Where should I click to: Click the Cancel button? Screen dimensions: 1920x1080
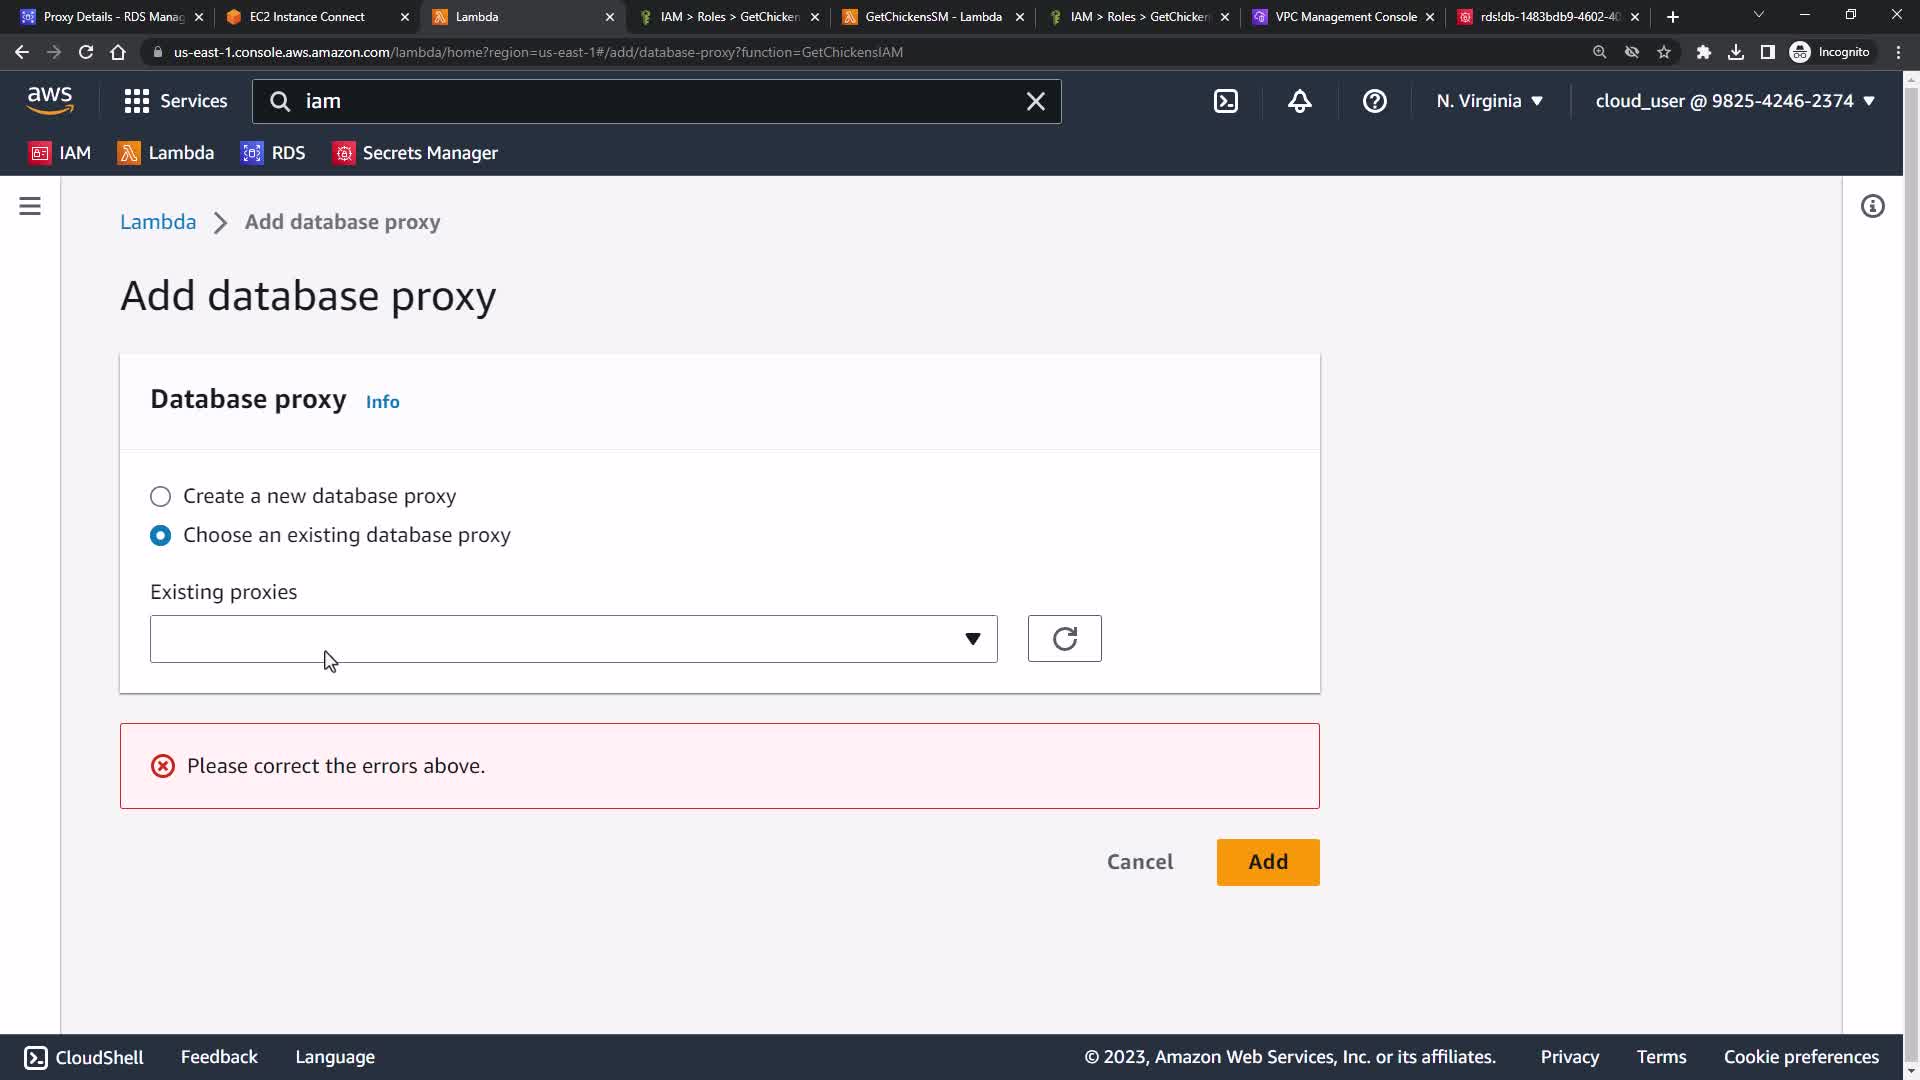[1139, 862]
